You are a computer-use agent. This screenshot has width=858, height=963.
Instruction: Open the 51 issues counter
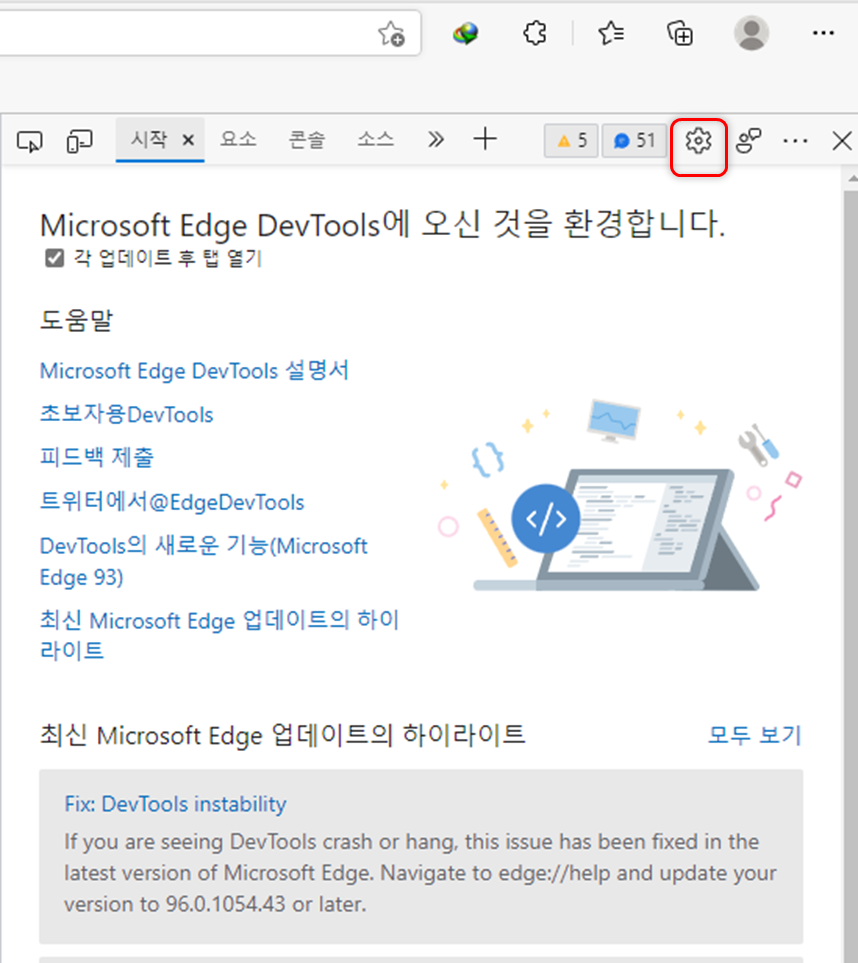pyautogui.click(x=634, y=141)
